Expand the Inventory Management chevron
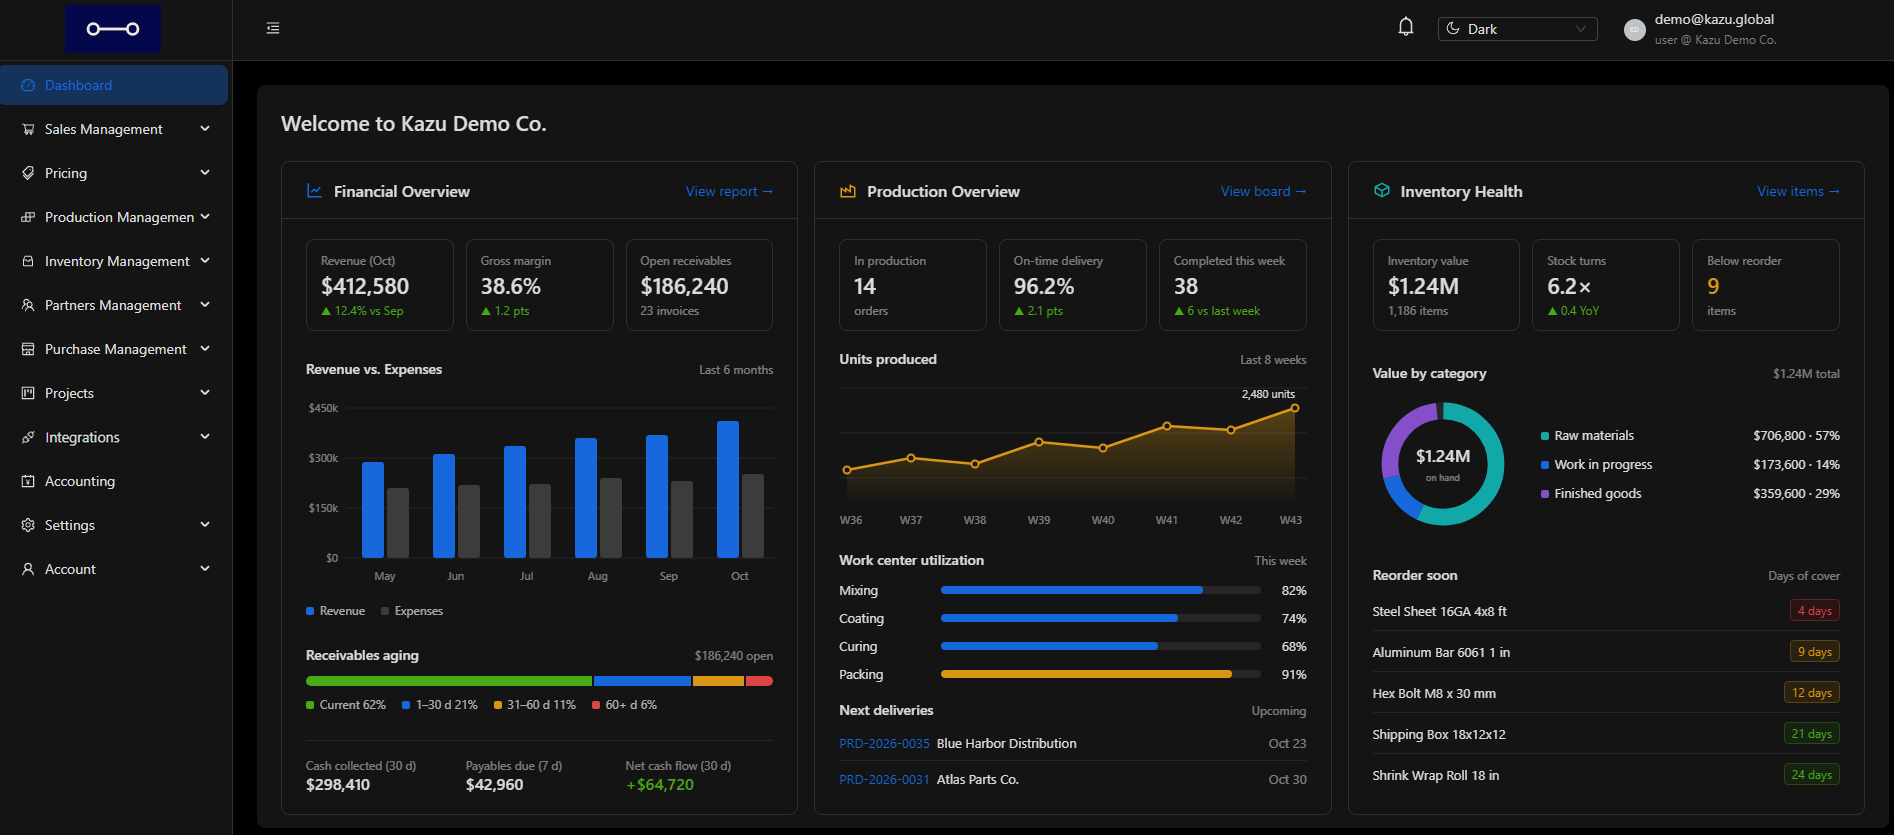 click(x=205, y=260)
